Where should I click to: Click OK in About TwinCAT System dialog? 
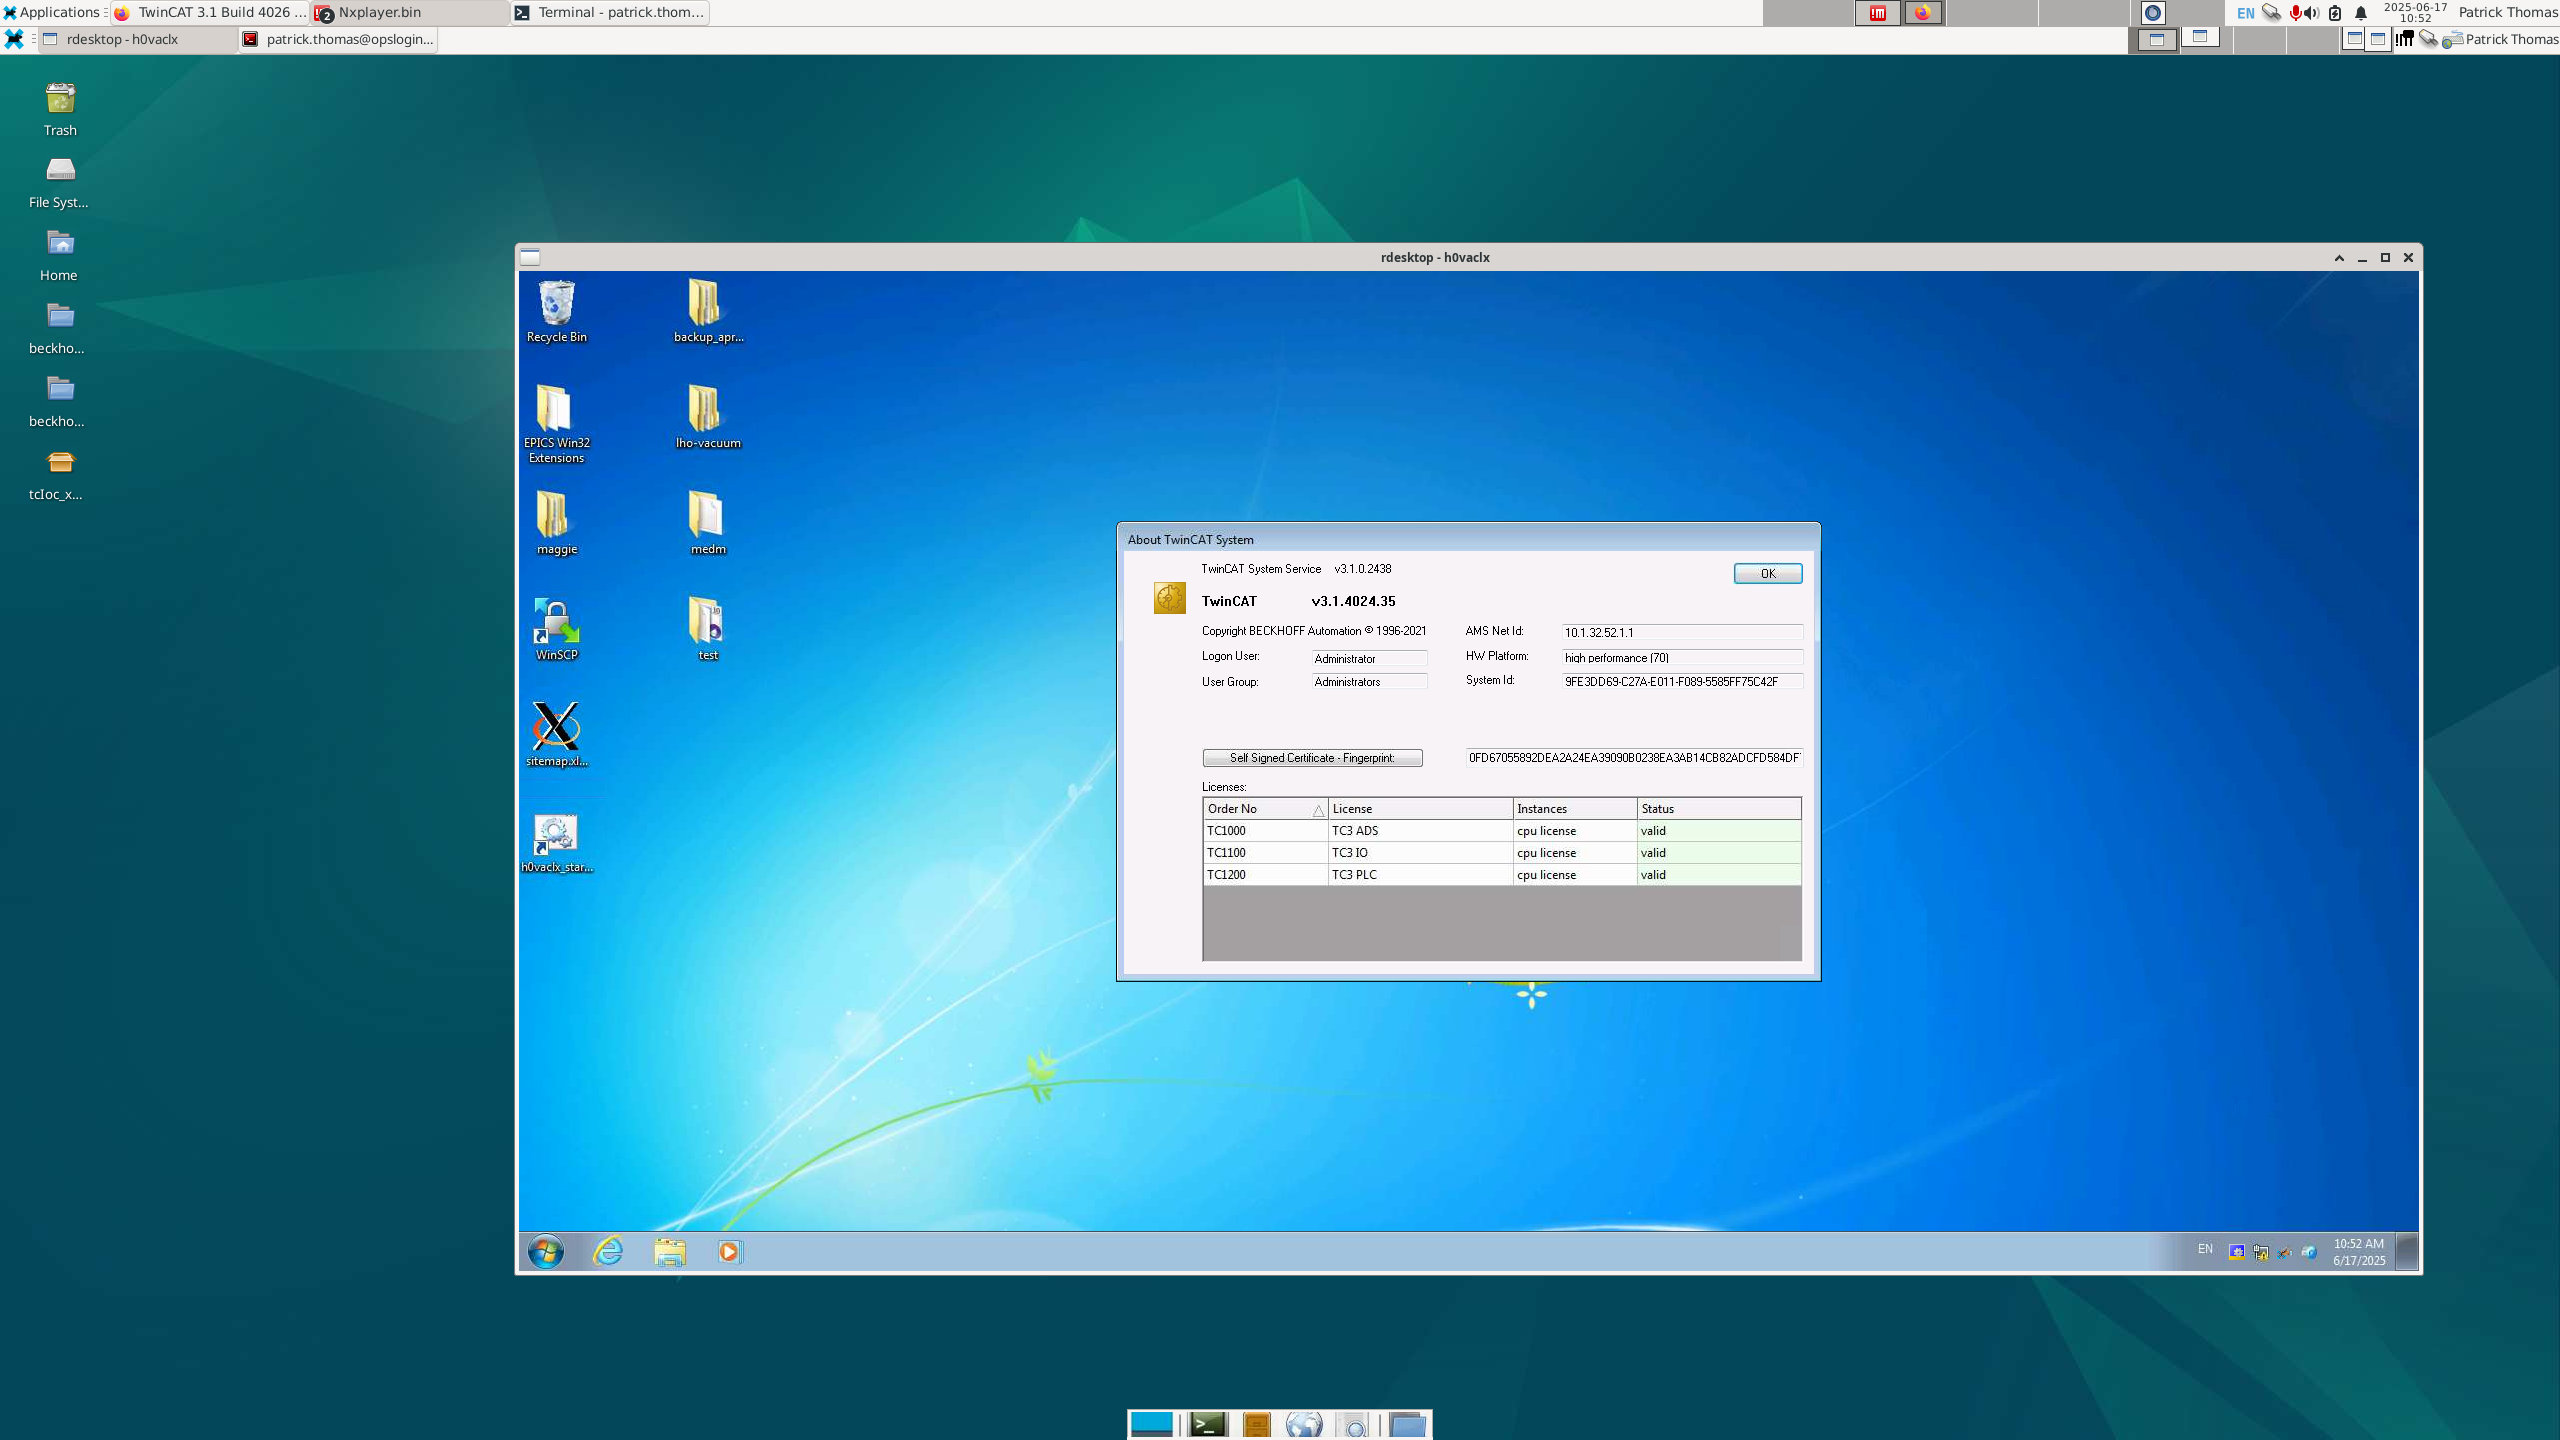pos(1767,573)
